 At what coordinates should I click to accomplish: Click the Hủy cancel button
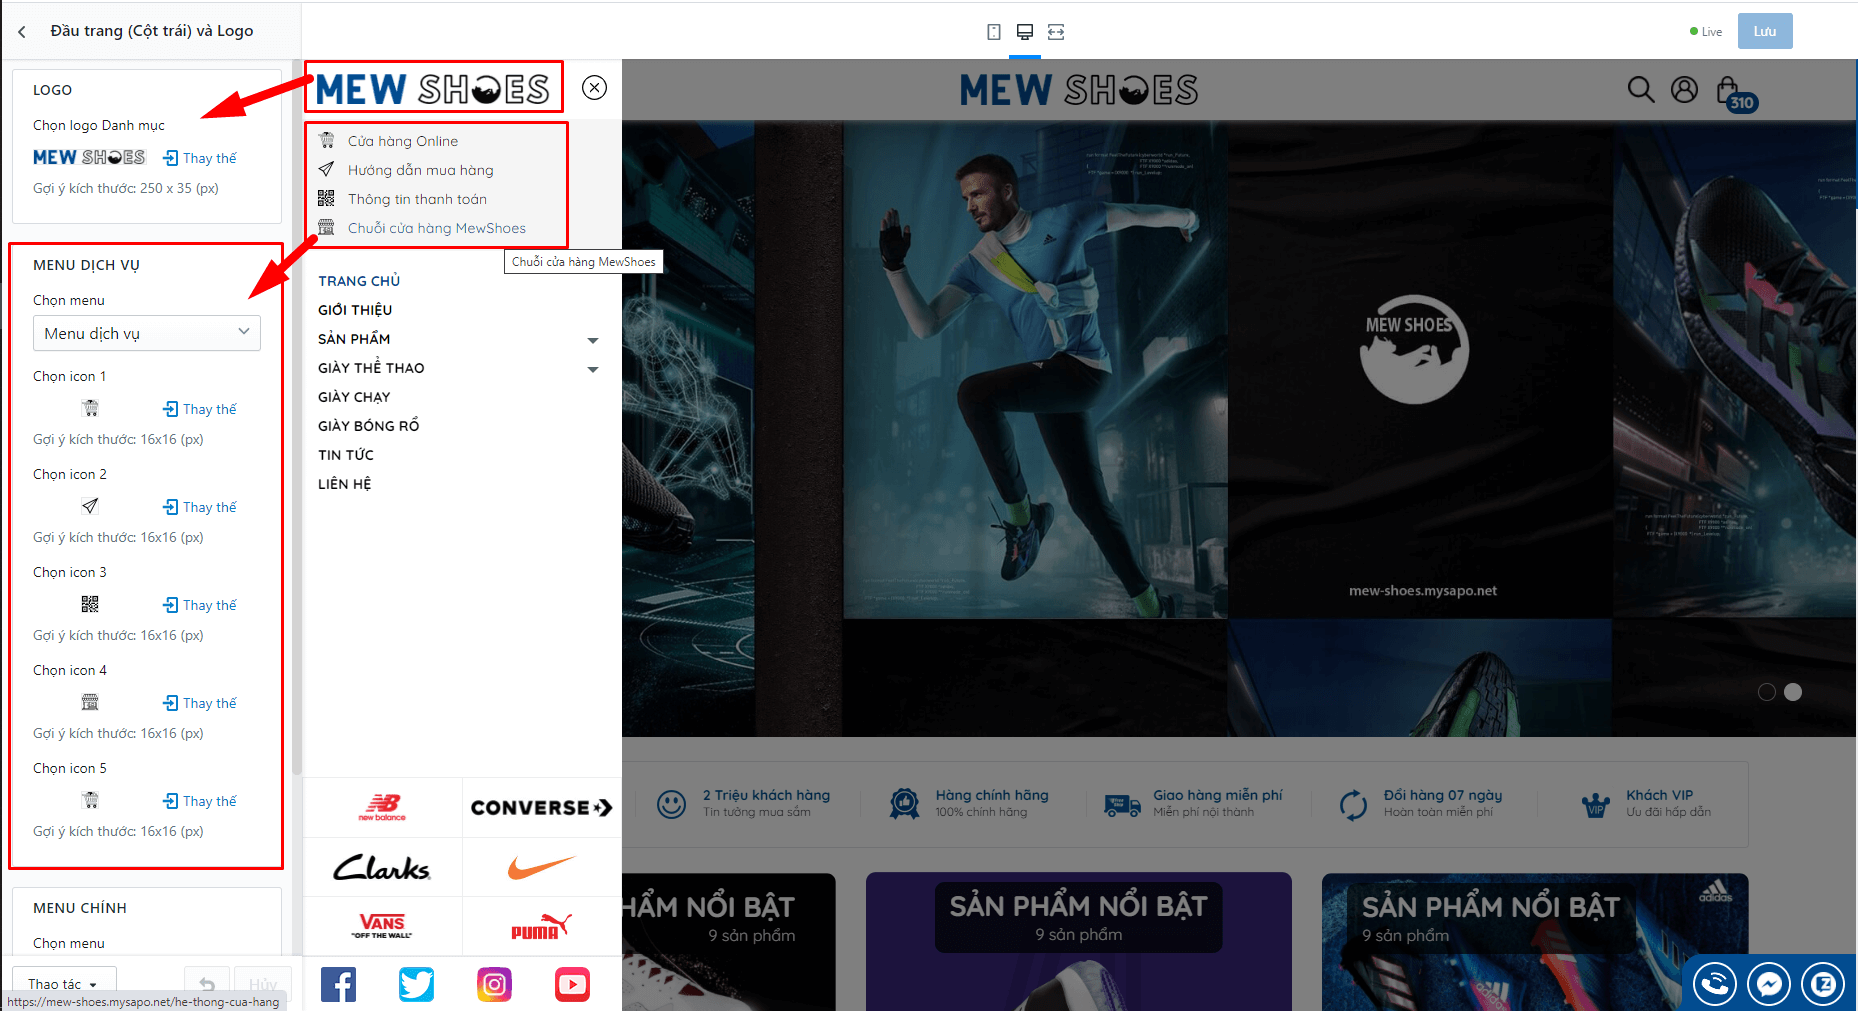click(x=262, y=984)
